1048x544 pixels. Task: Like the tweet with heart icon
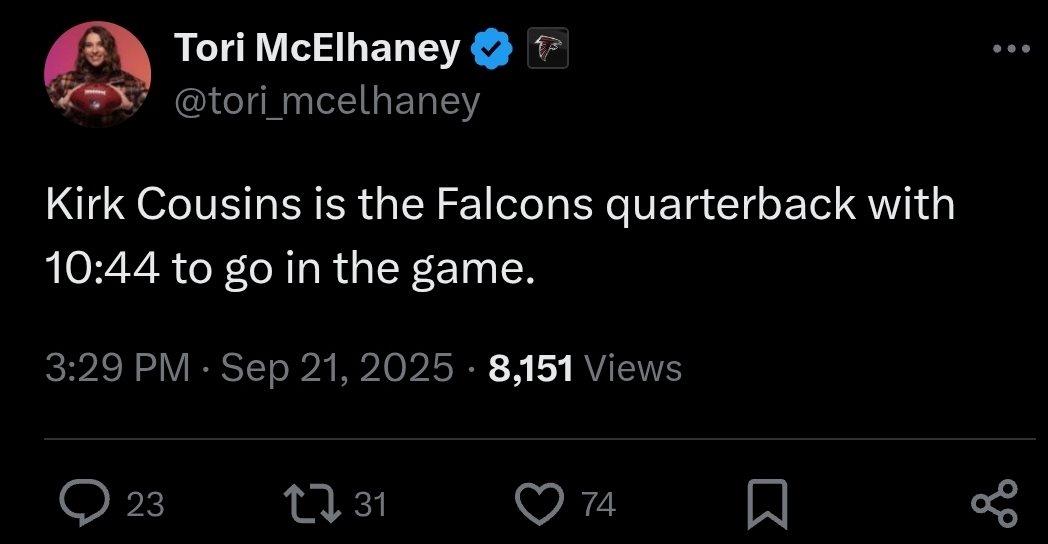[539, 503]
